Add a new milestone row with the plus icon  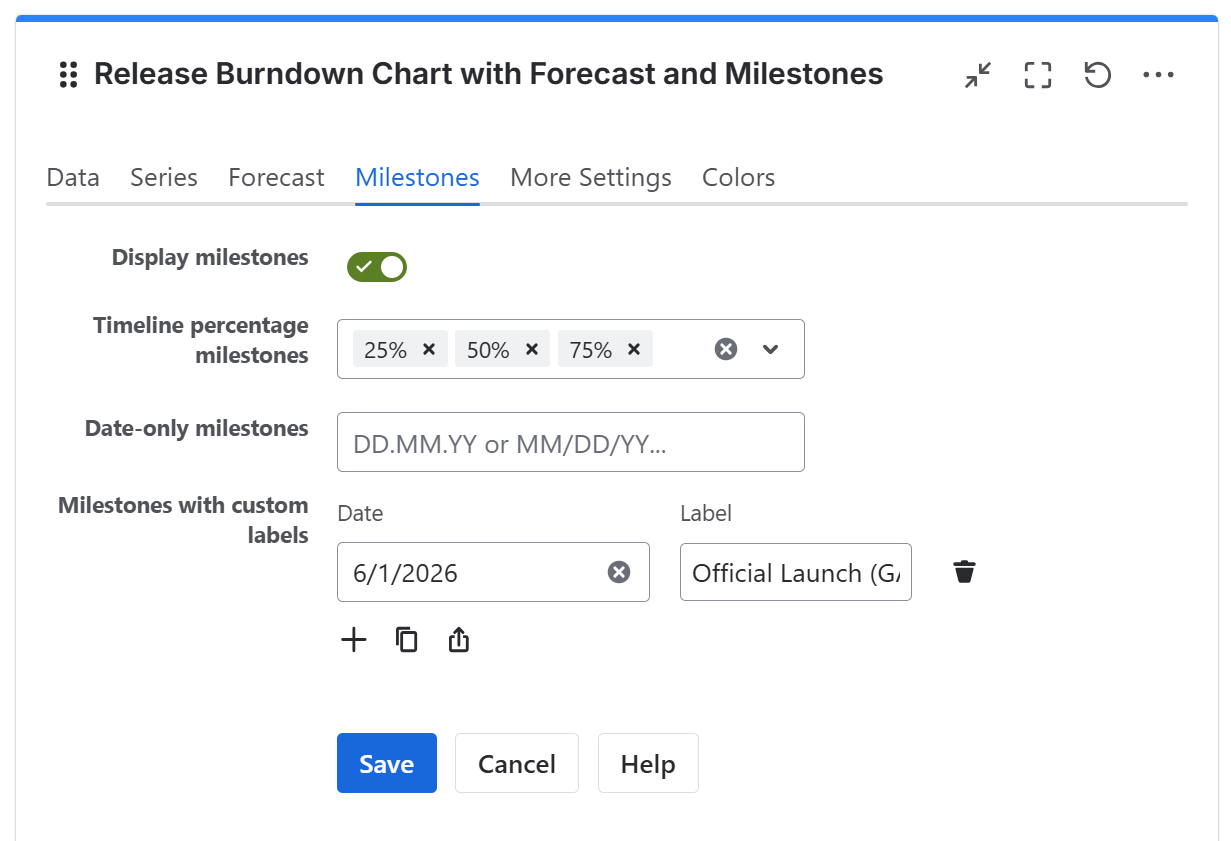[x=354, y=639]
